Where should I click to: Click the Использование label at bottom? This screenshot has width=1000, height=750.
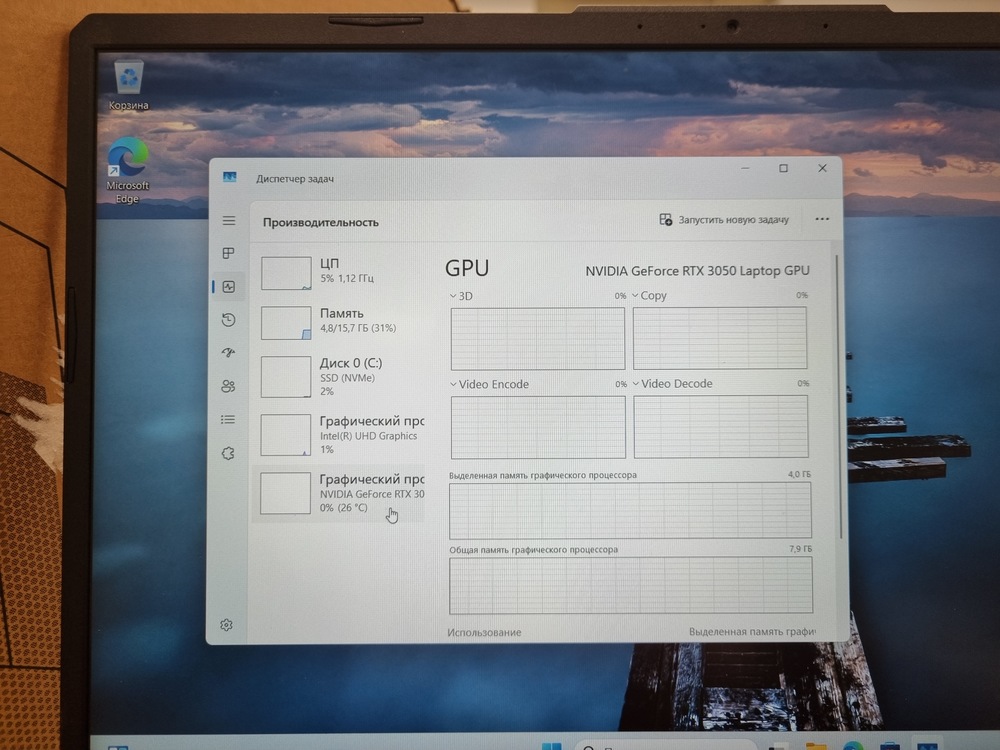tap(484, 632)
